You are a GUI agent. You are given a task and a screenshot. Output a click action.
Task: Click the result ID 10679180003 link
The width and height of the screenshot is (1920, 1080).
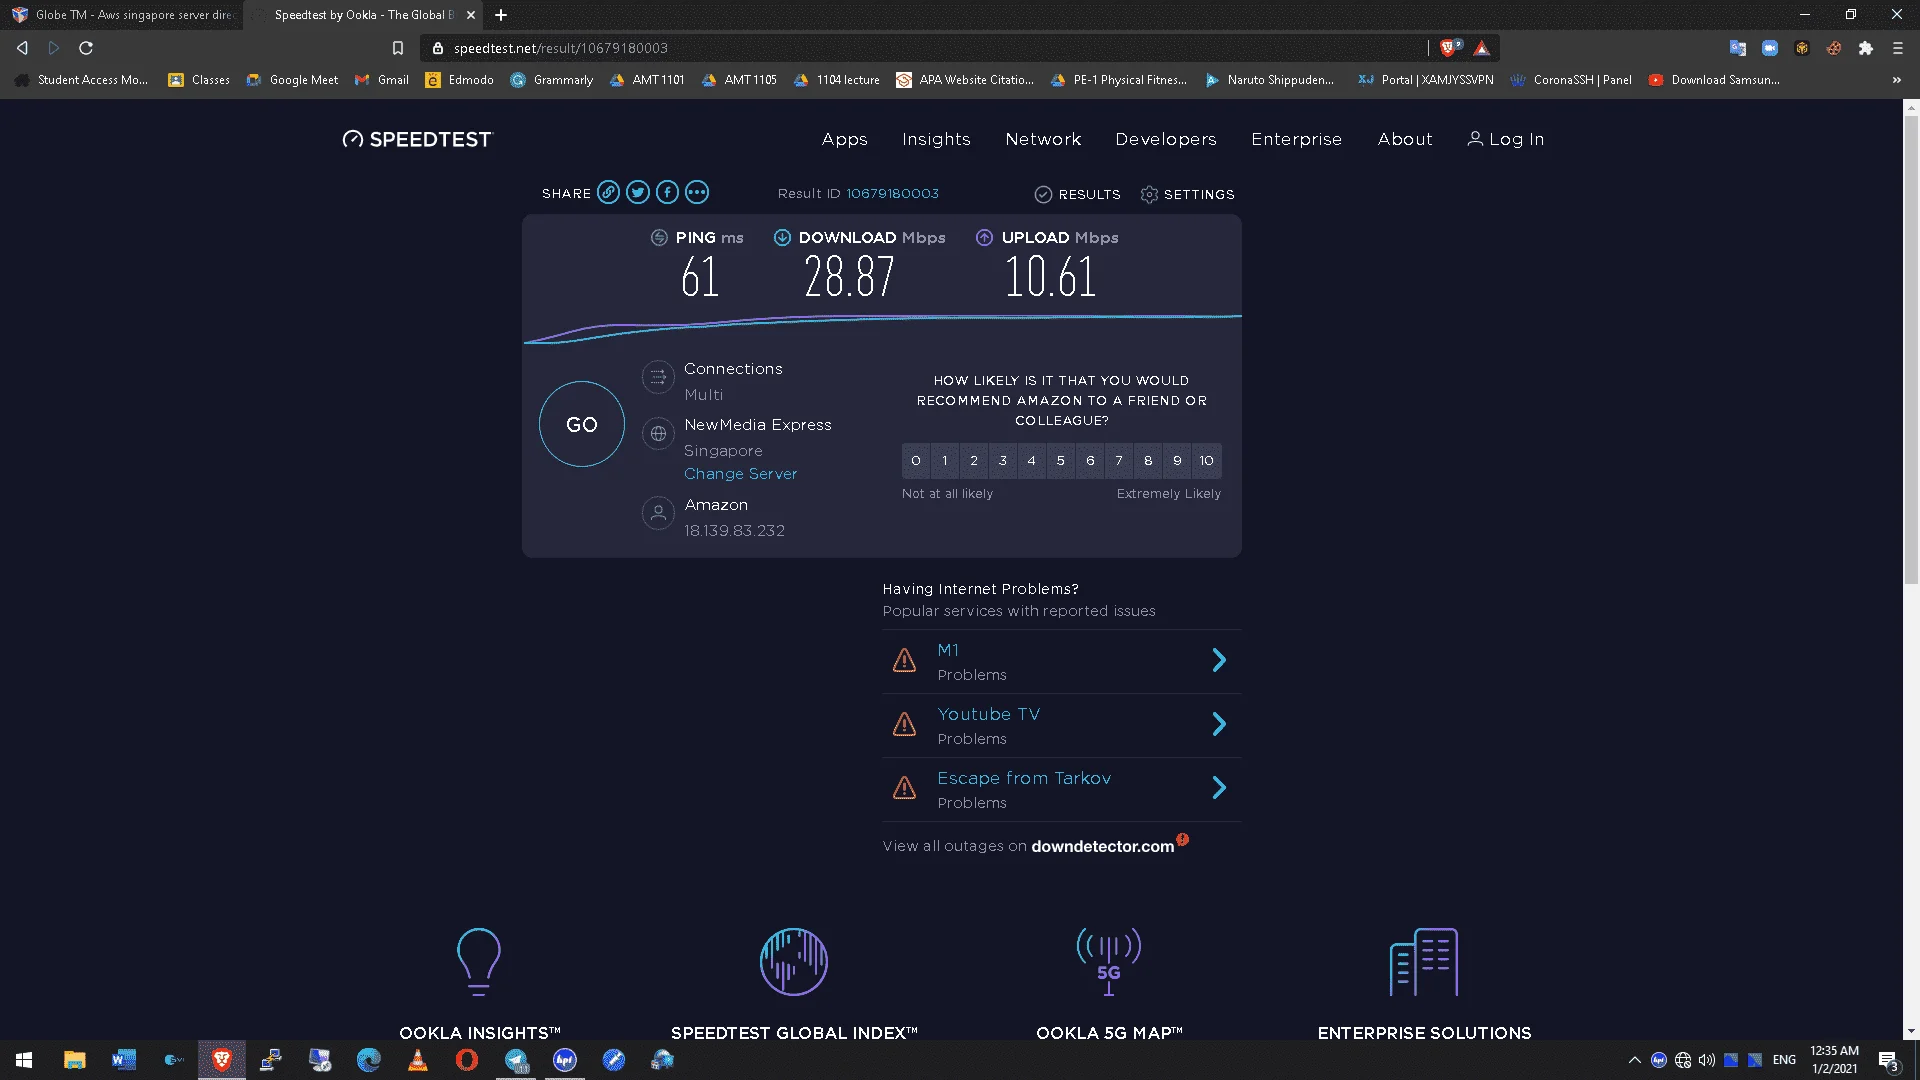coord(893,194)
